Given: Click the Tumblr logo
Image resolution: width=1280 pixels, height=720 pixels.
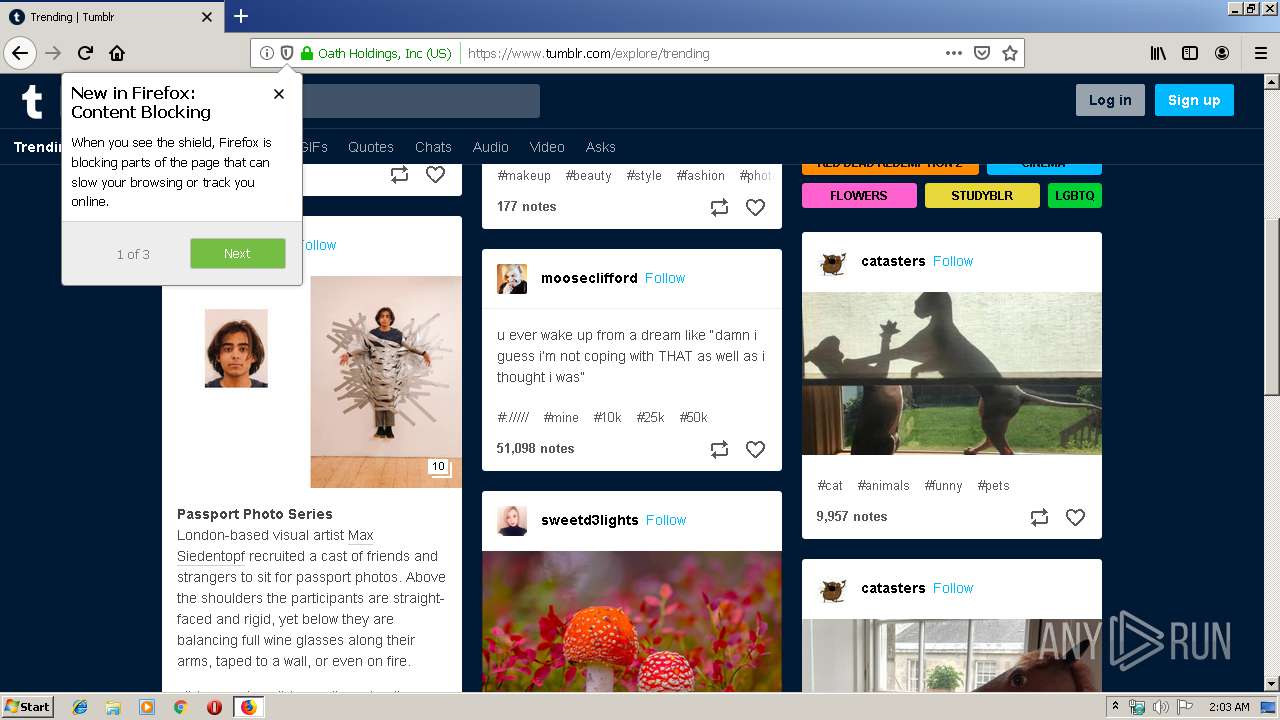Looking at the screenshot, I should pos(32,102).
